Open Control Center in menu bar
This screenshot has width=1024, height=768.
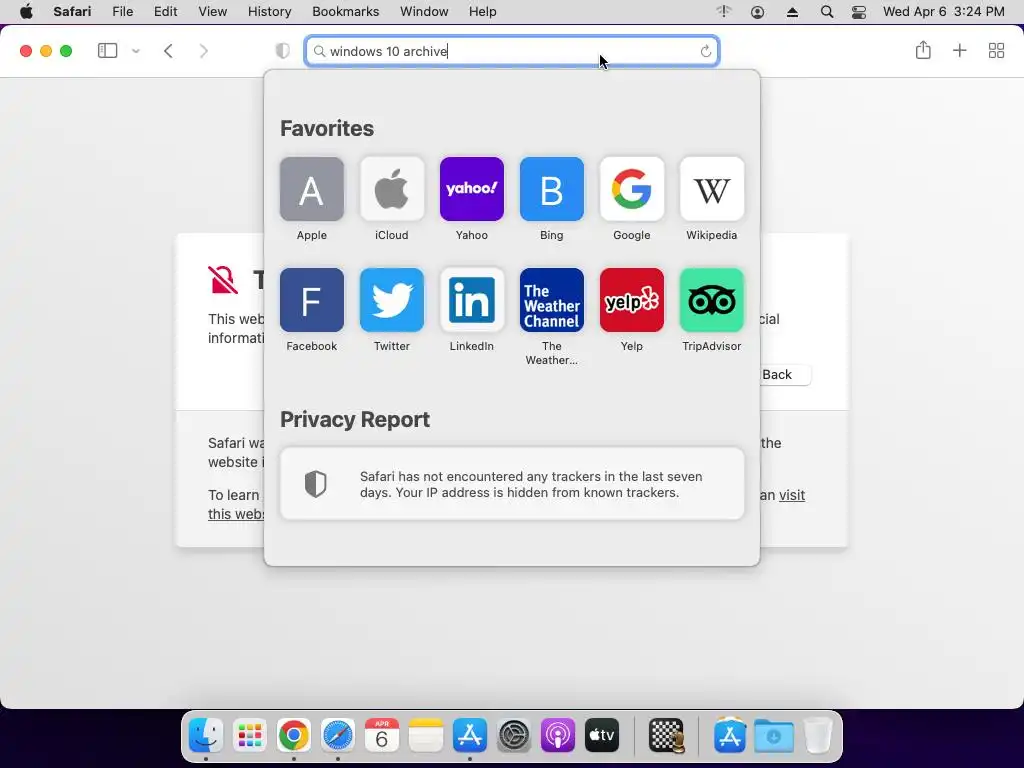click(859, 12)
